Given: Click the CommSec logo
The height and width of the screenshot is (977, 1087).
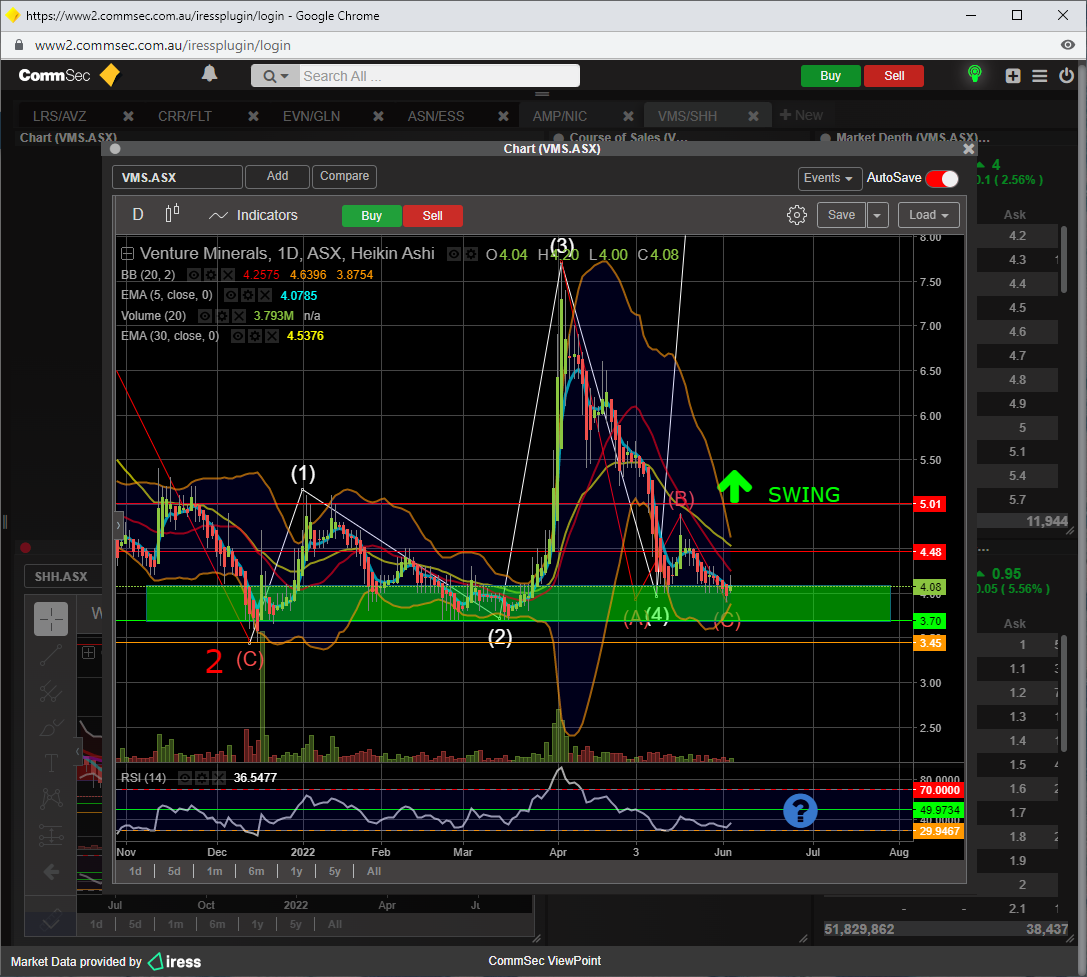Looking at the screenshot, I should [x=69, y=75].
